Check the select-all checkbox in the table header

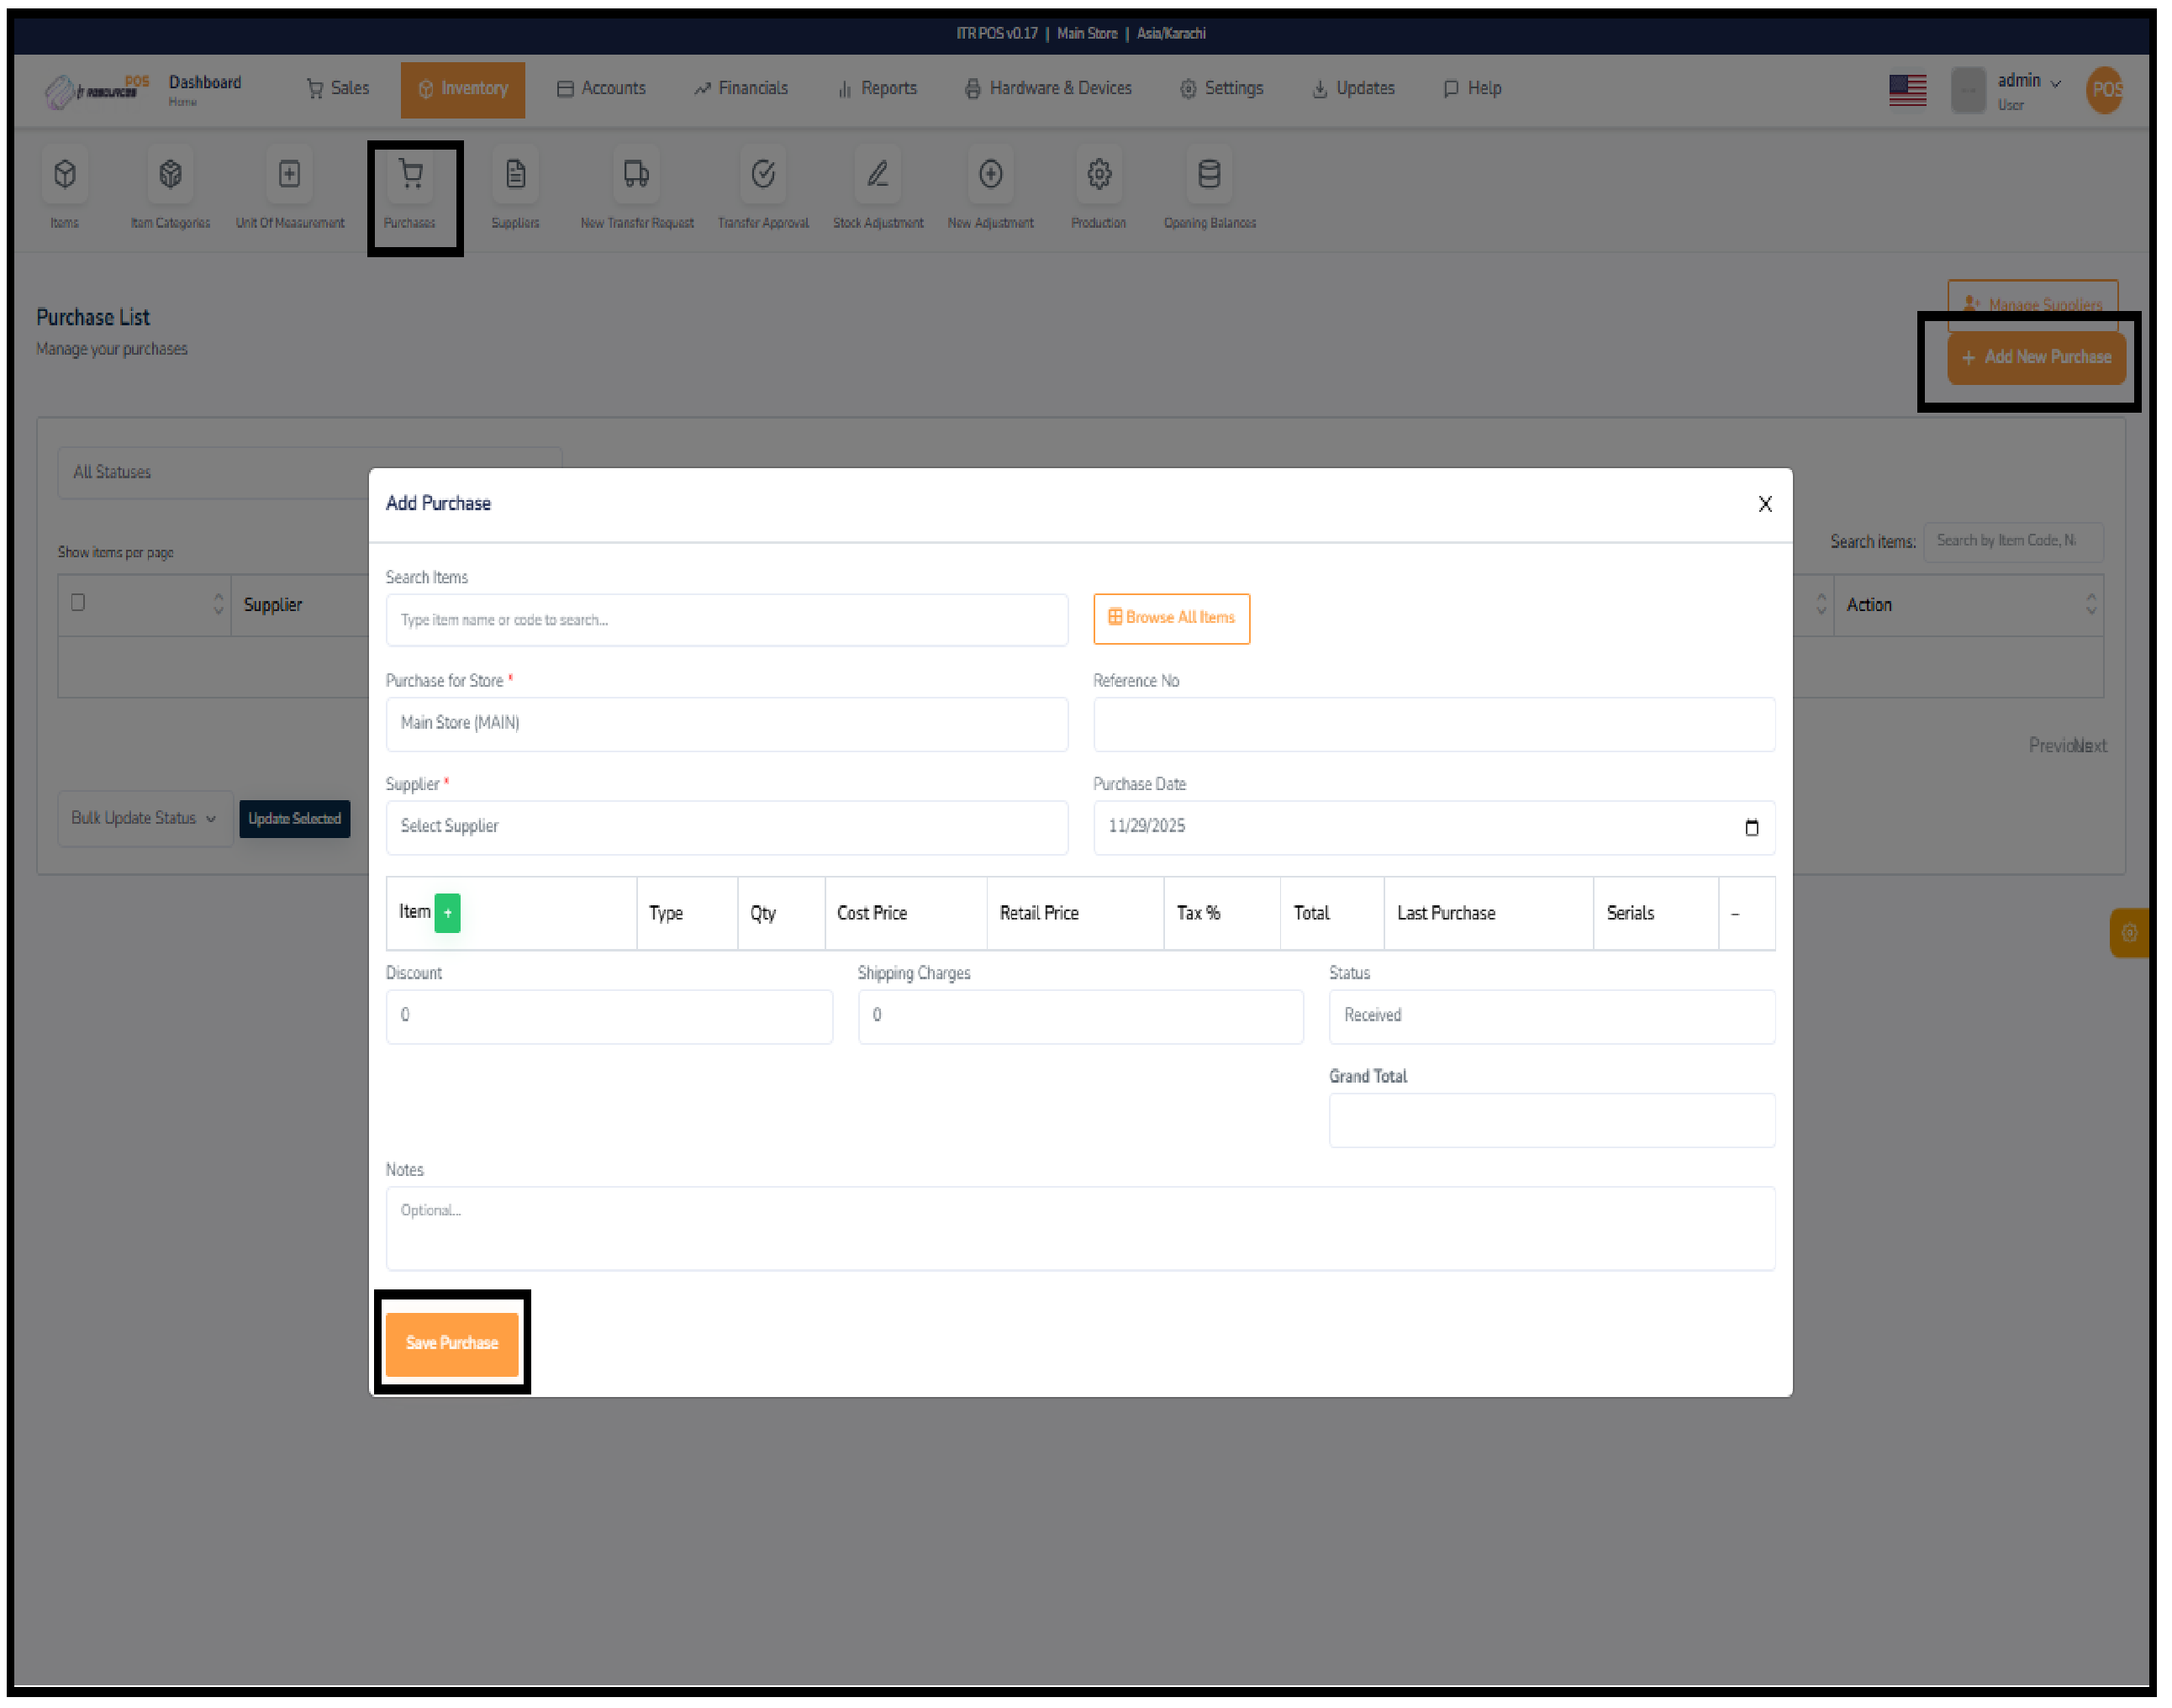pos(78,604)
